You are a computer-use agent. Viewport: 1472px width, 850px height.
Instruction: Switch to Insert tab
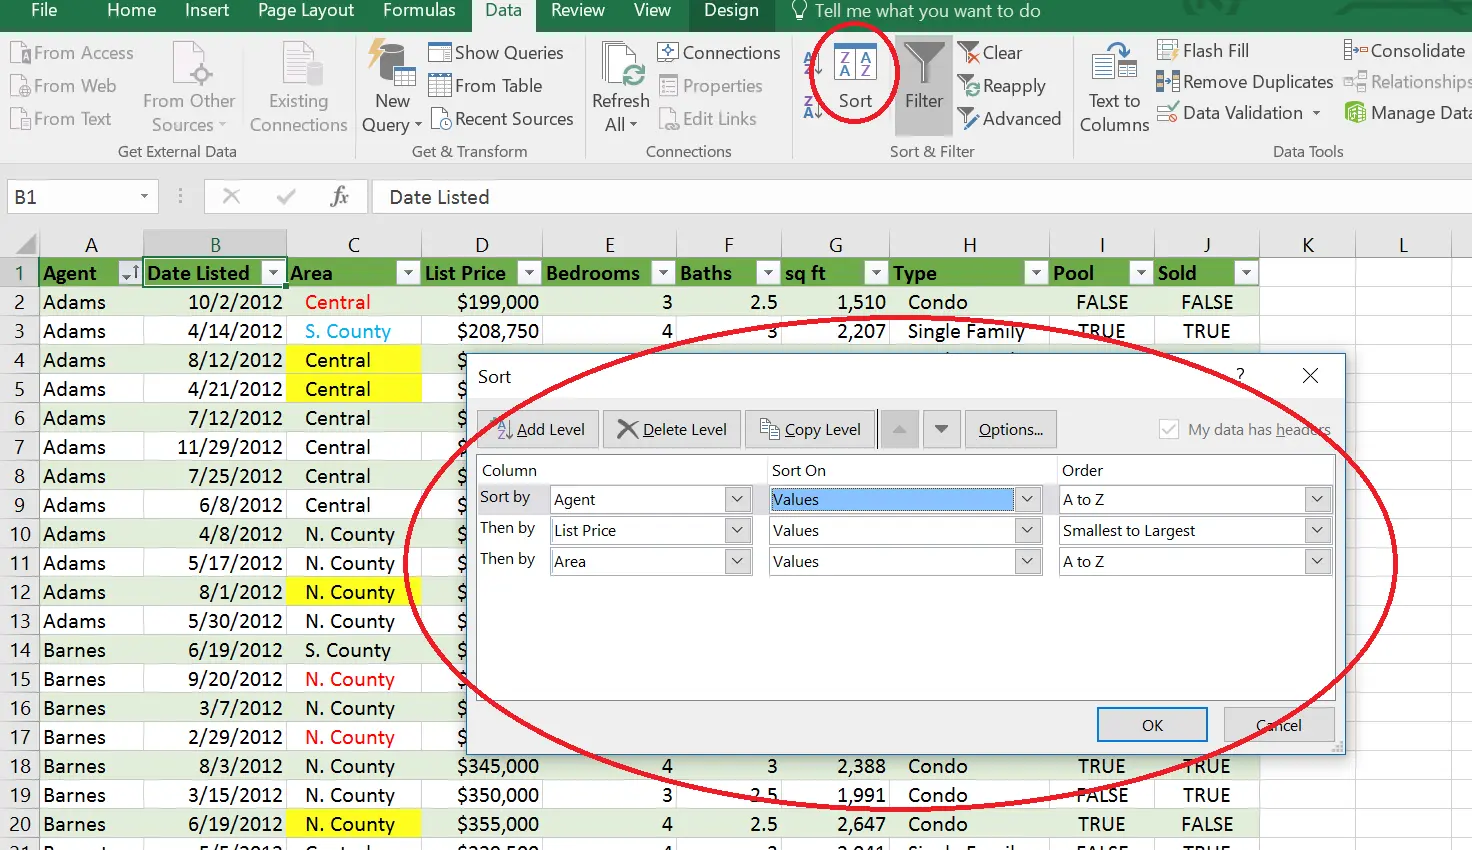(x=207, y=11)
